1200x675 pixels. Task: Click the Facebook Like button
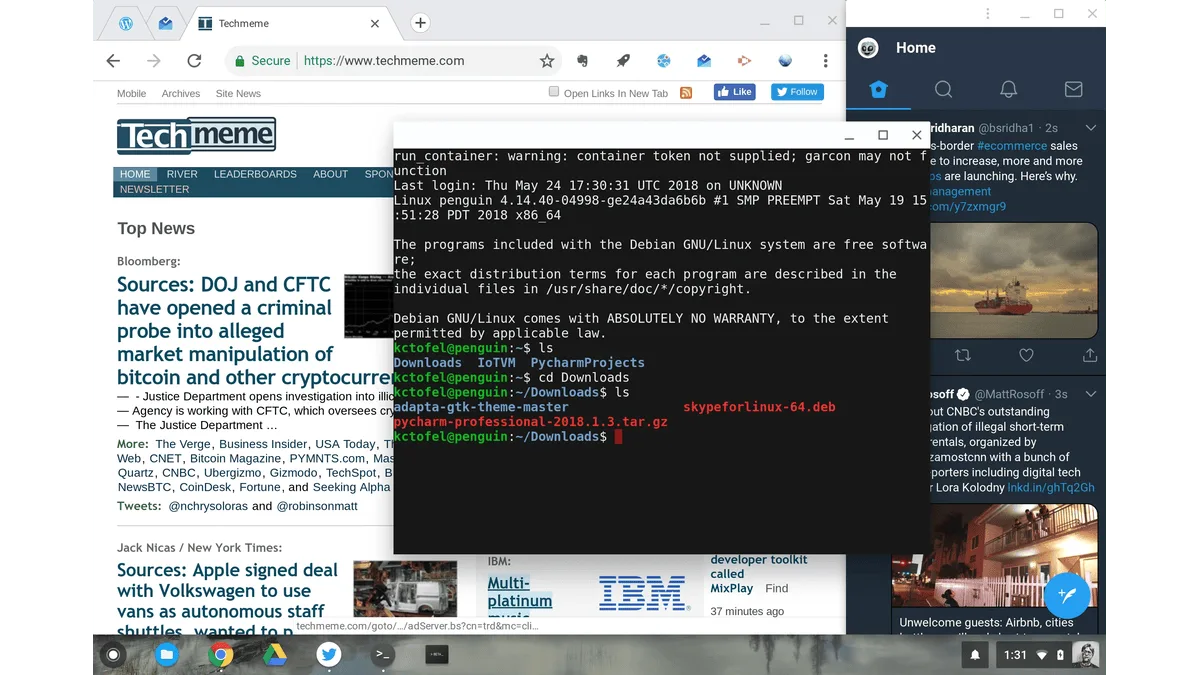click(x=734, y=92)
